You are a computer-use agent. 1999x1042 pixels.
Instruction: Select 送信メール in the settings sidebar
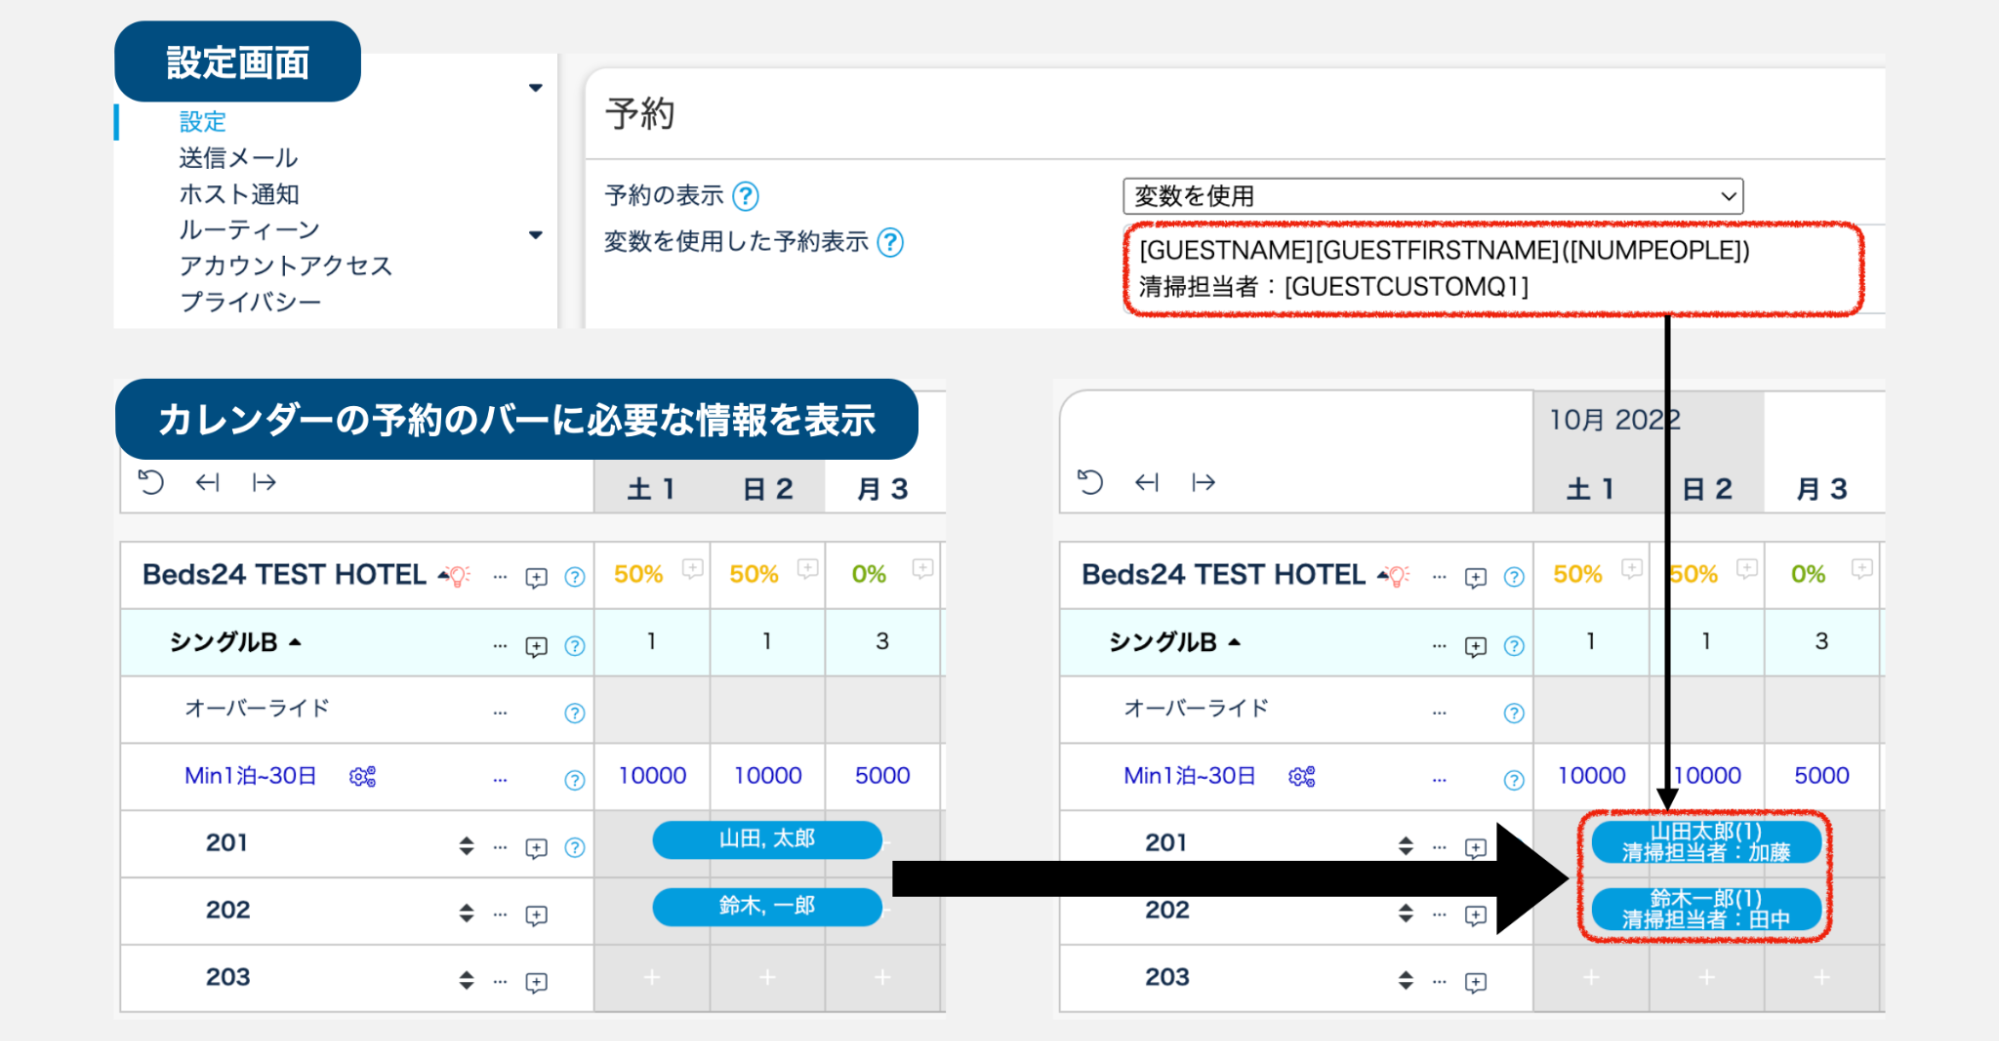point(238,158)
